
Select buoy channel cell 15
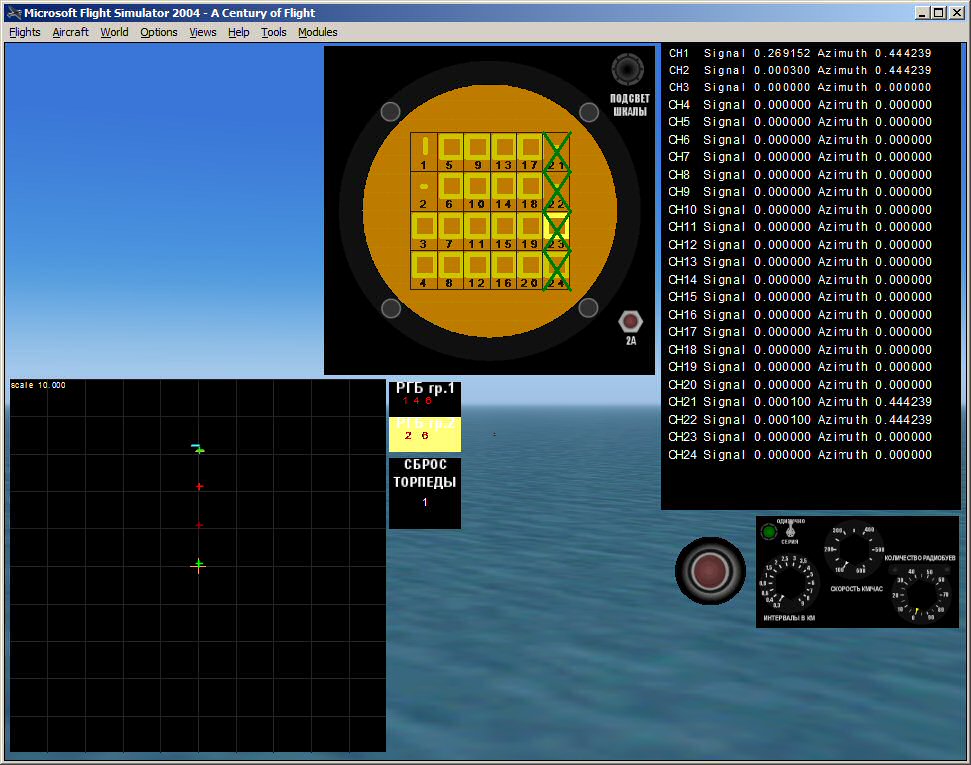(x=503, y=230)
